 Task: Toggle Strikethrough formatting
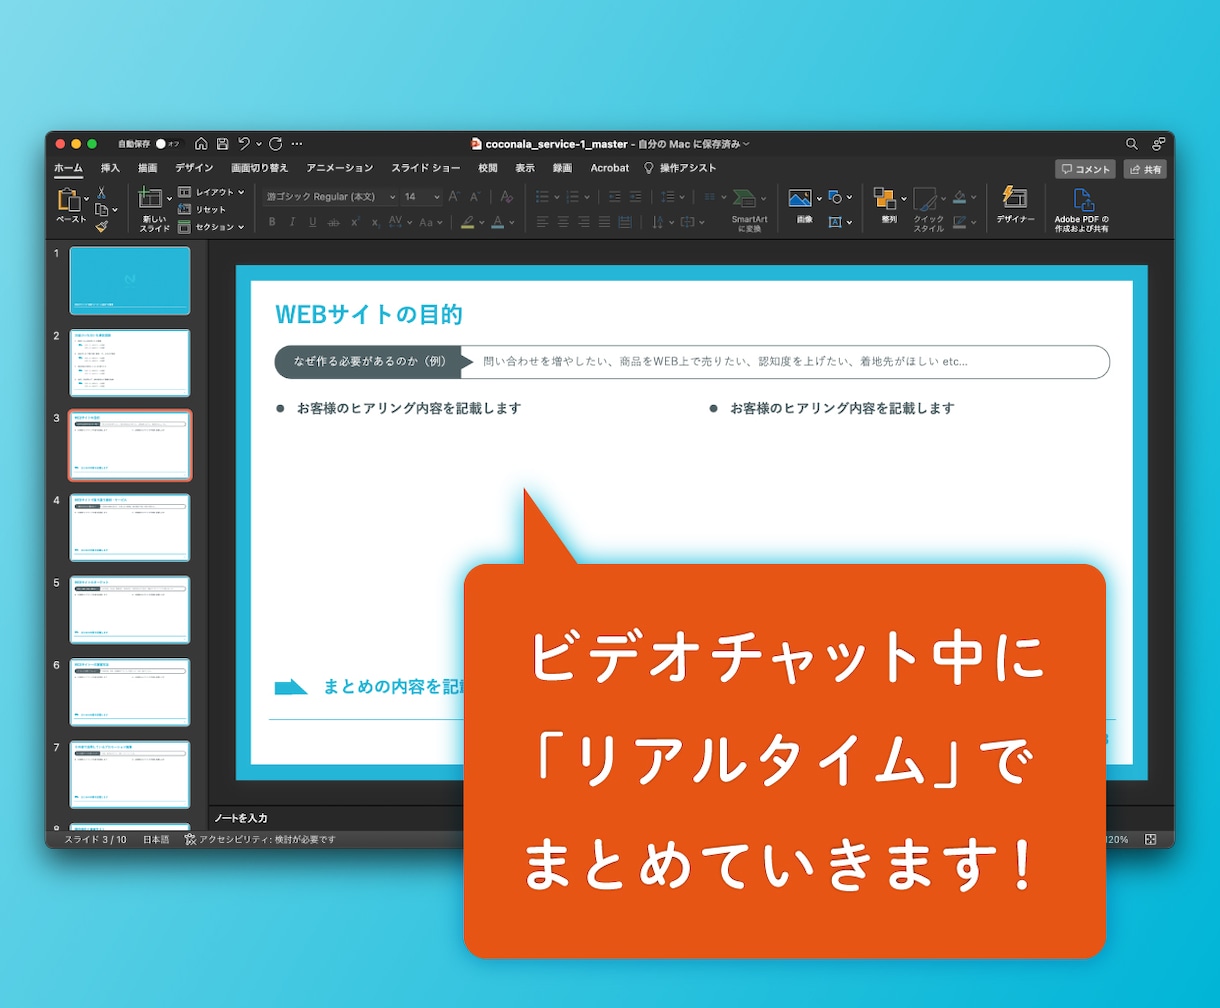(x=334, y=222)
